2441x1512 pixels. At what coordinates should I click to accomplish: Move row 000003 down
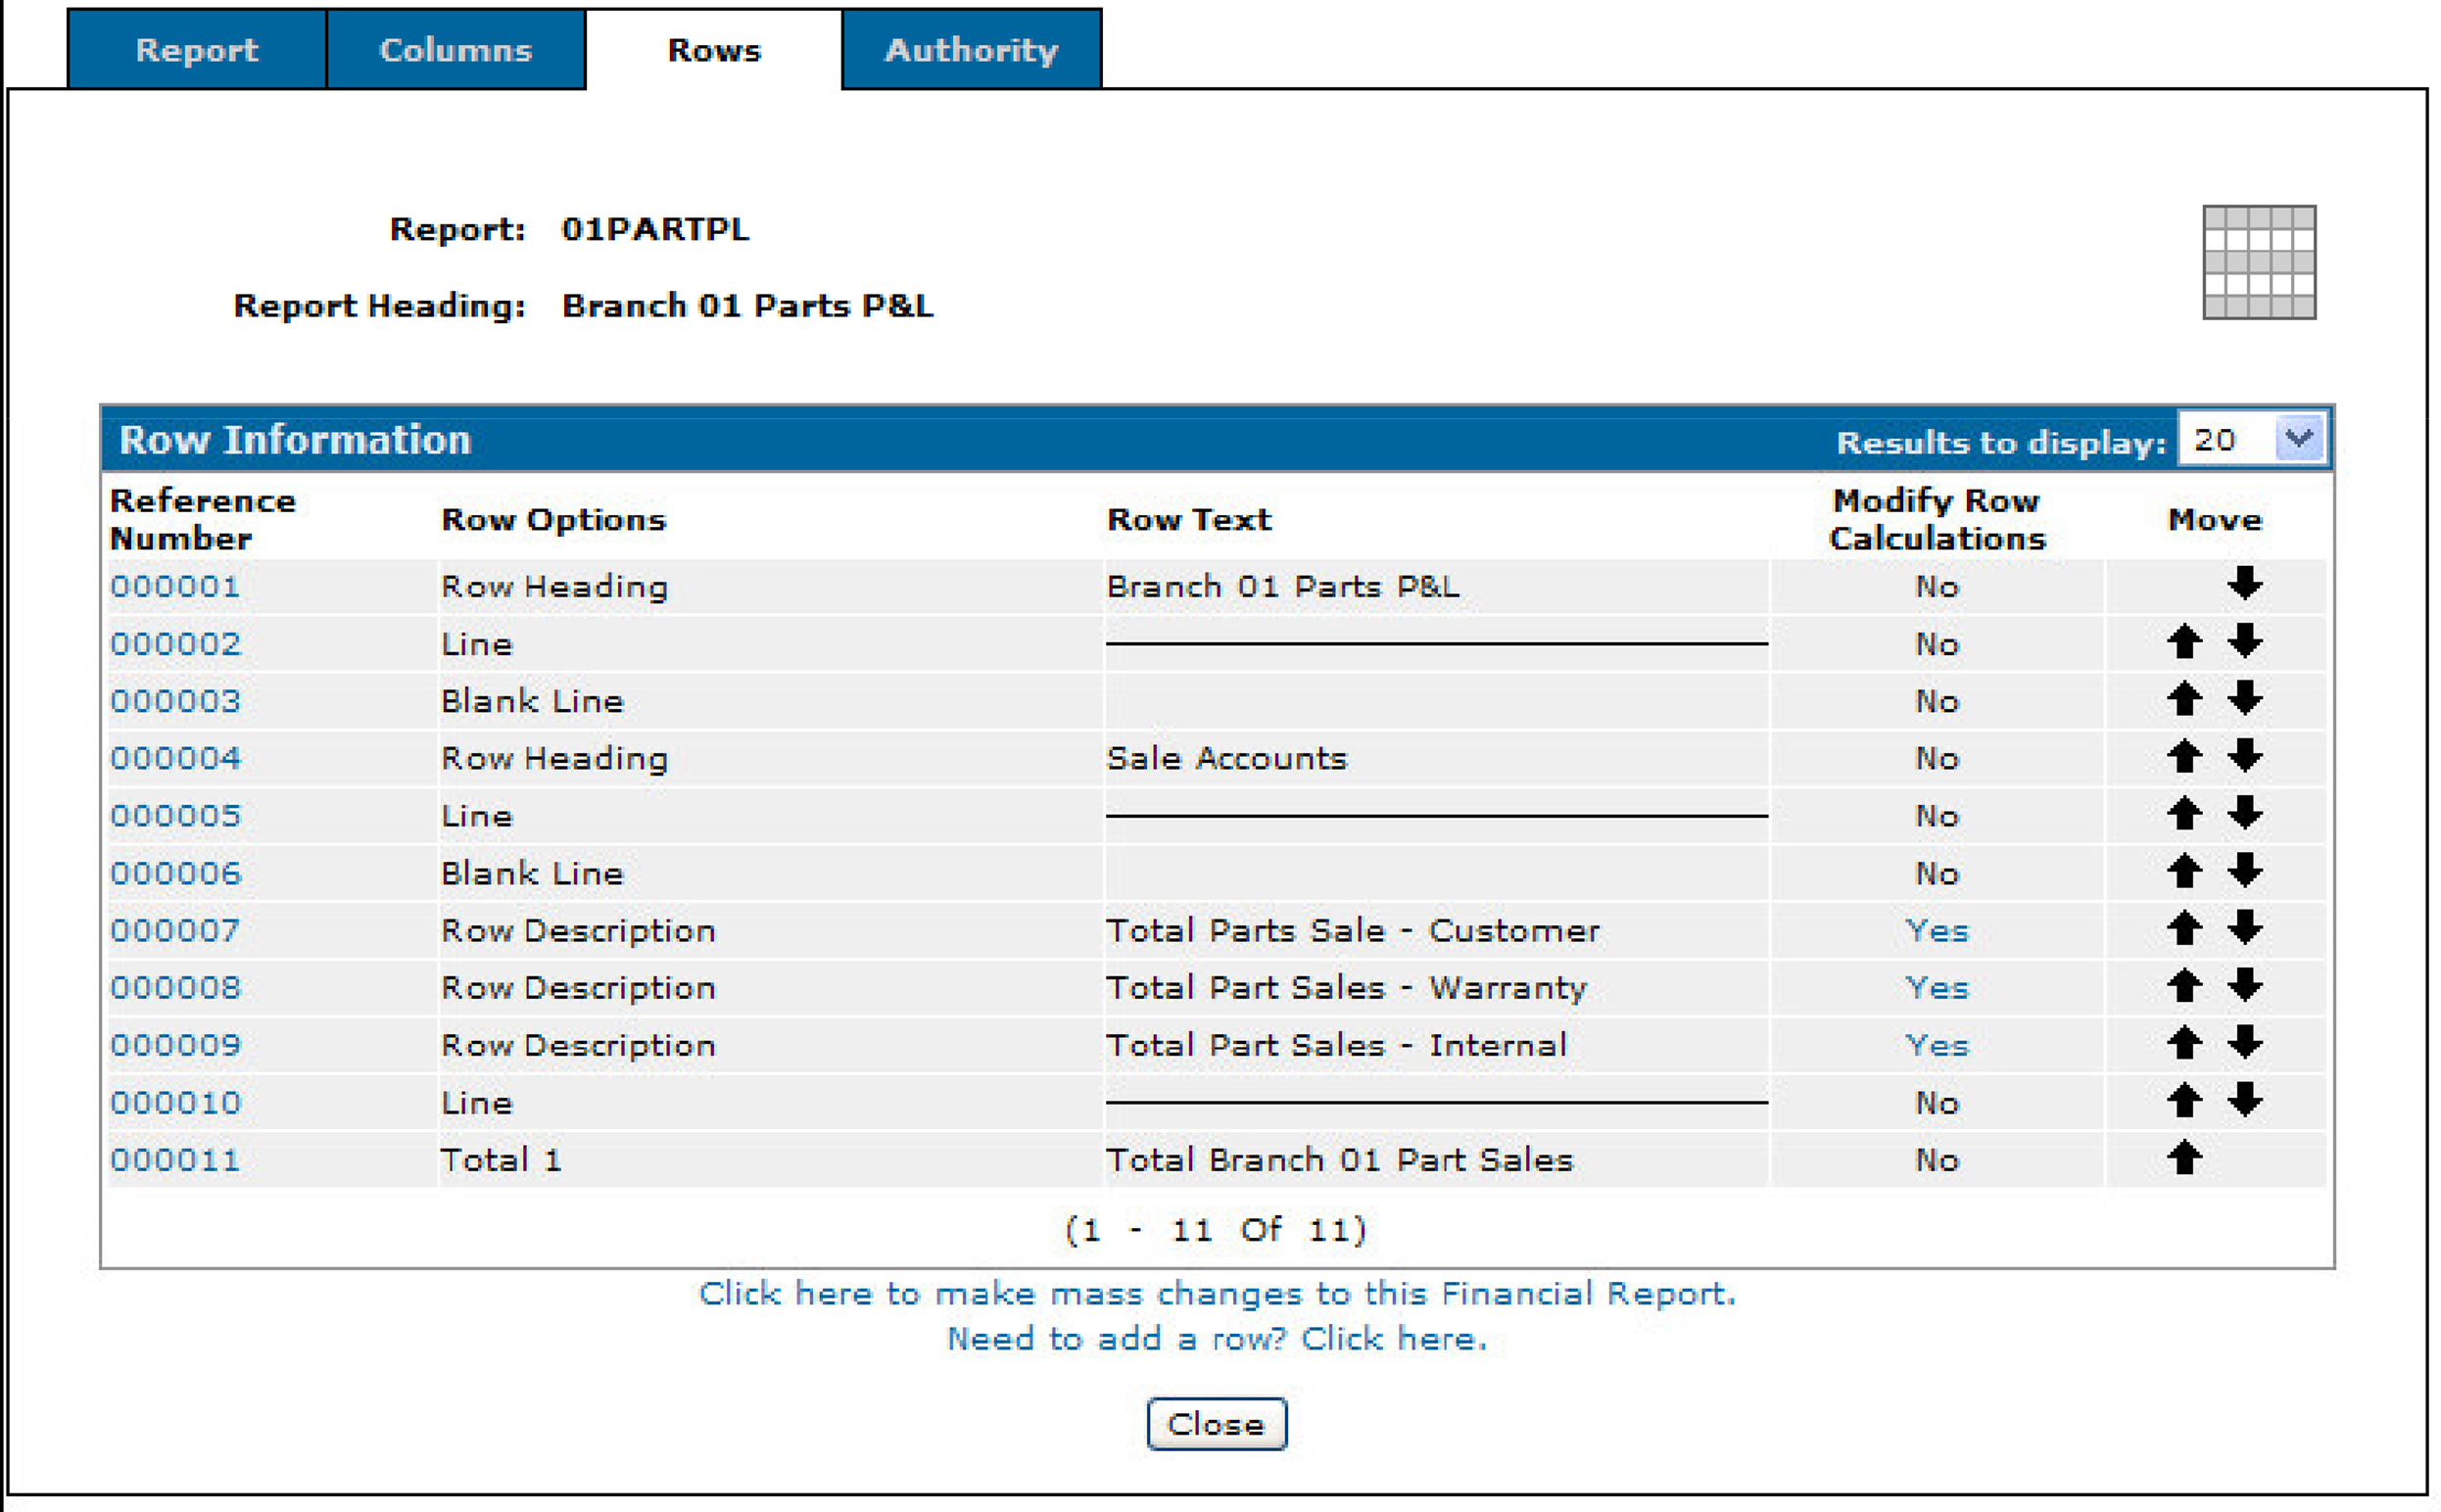[2245, 698]
